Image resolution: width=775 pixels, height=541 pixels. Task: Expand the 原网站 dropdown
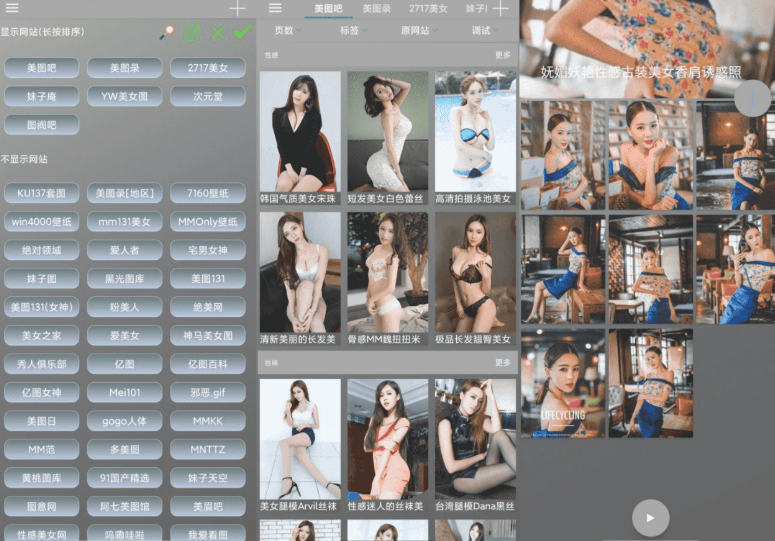[x=419, y=31]
